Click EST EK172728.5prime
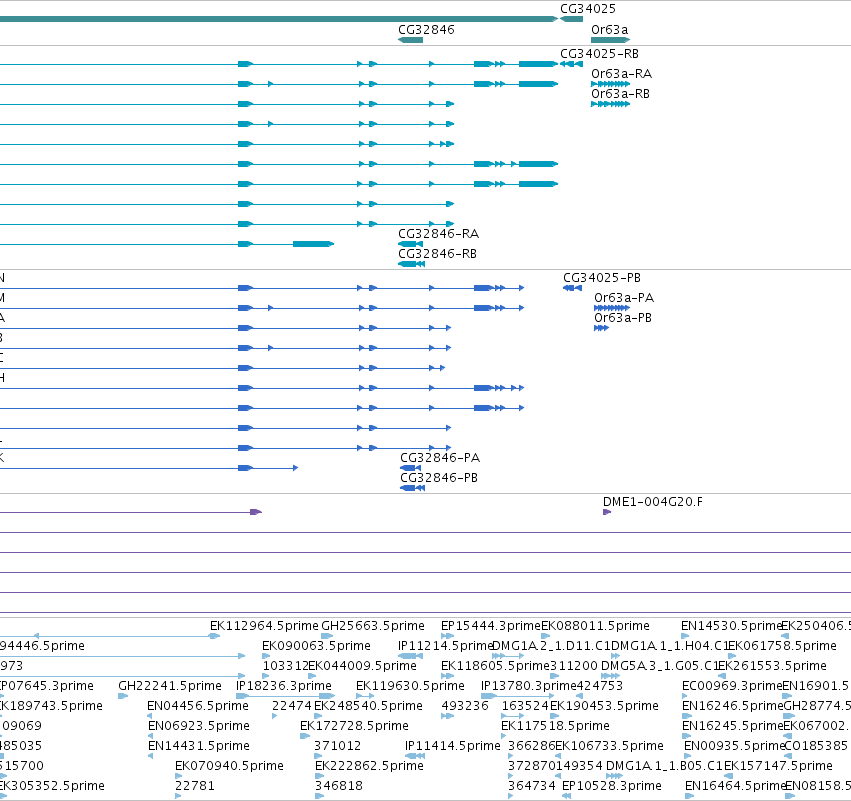The image size is (851, 801). pyautogui.click(x=354, y=727)
